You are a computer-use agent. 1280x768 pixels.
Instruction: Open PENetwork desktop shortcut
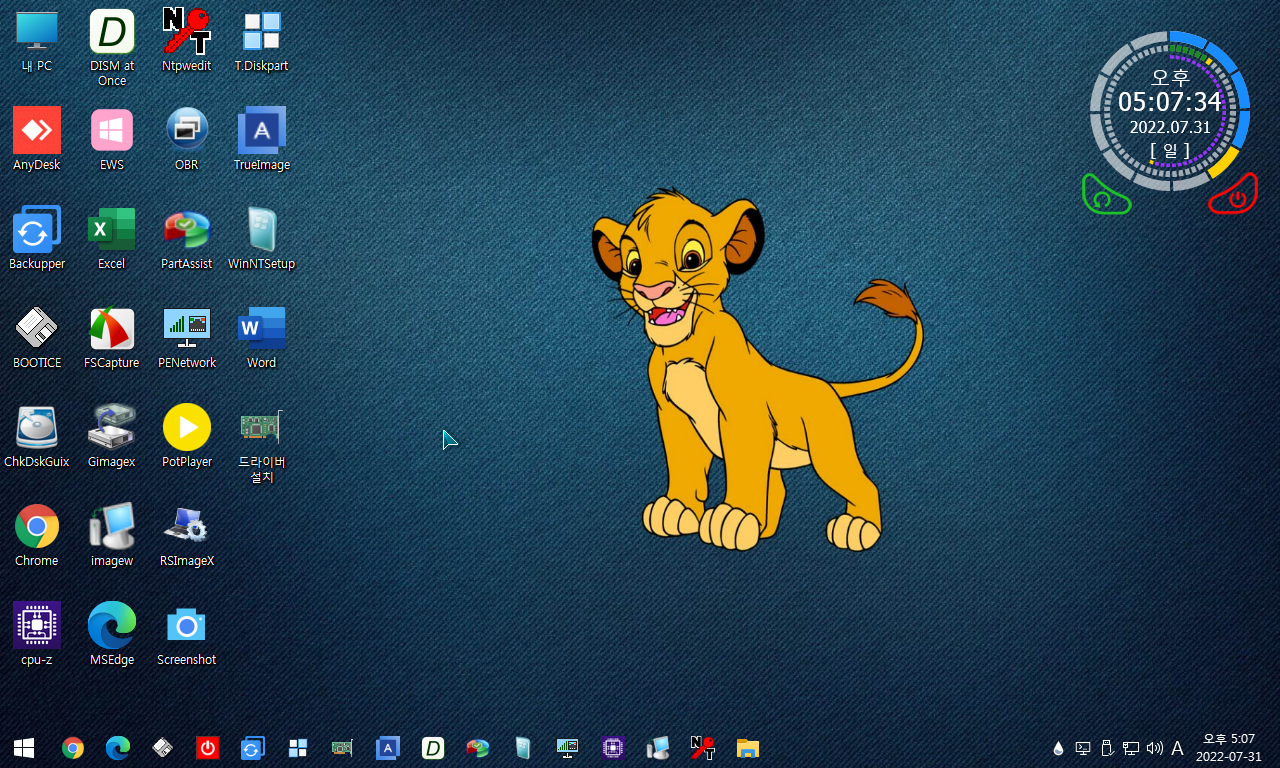coord(187,338)
